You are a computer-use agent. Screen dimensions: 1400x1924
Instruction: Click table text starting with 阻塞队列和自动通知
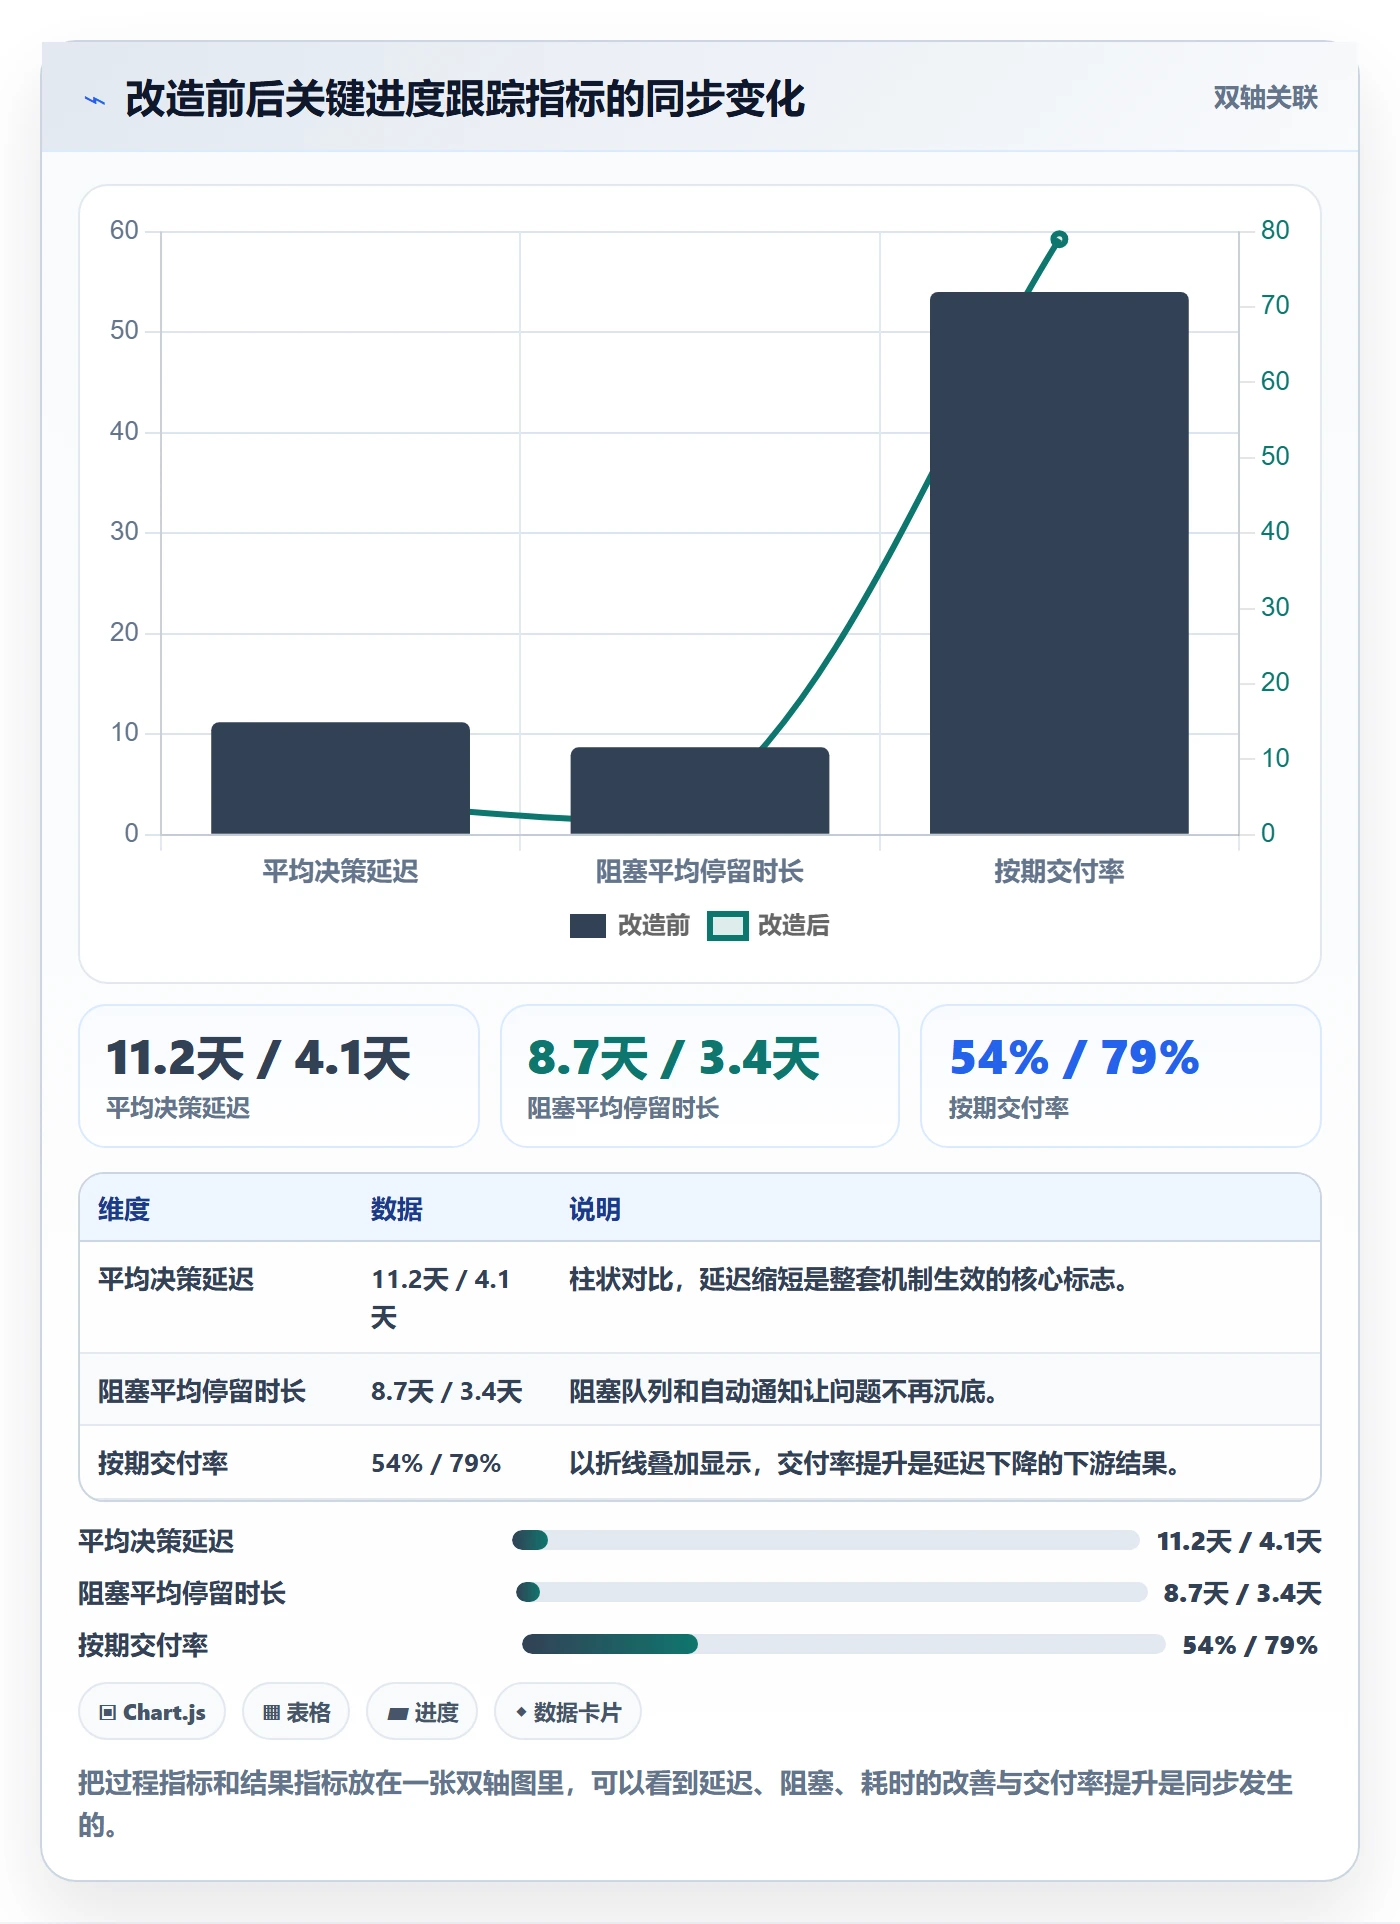(783, 1391)
